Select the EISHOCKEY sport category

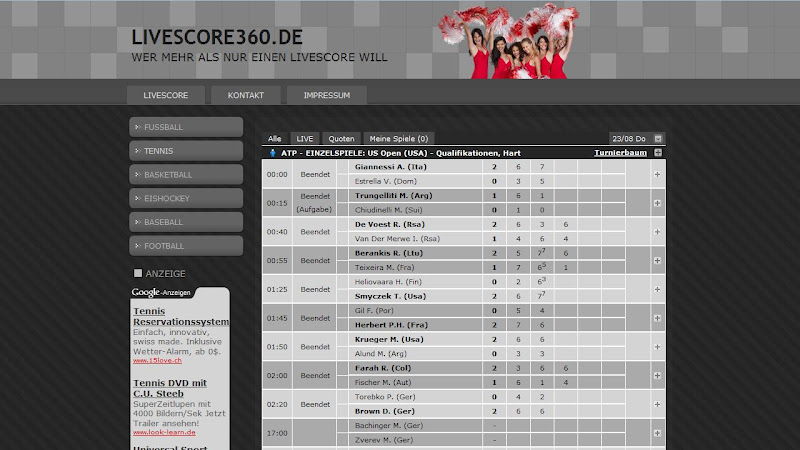pos(186,198)
